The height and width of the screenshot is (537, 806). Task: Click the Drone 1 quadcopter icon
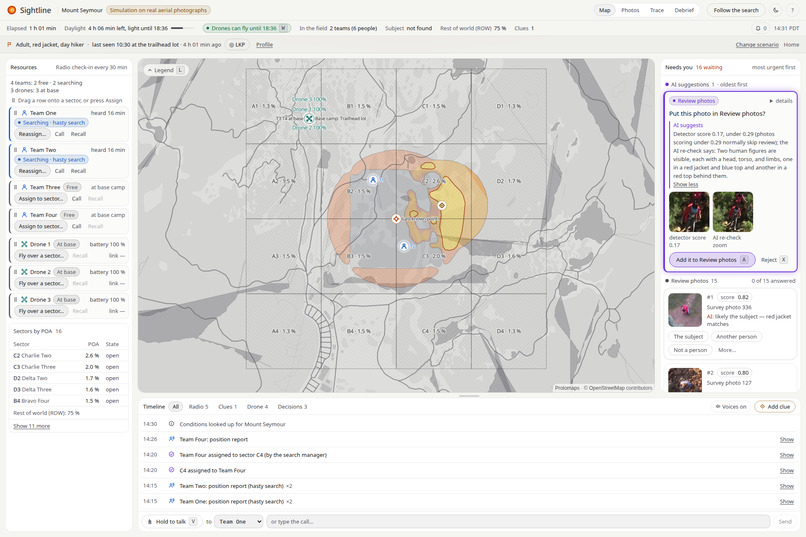click(24, 244)
